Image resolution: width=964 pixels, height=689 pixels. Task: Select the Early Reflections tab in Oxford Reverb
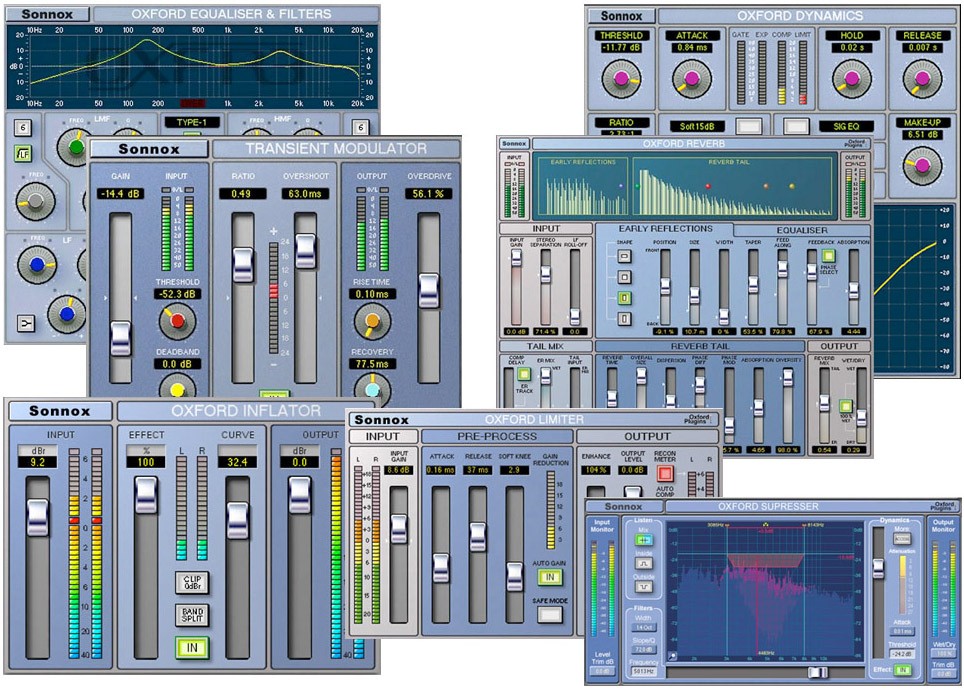pyautogui.click(x=666, y=228)
